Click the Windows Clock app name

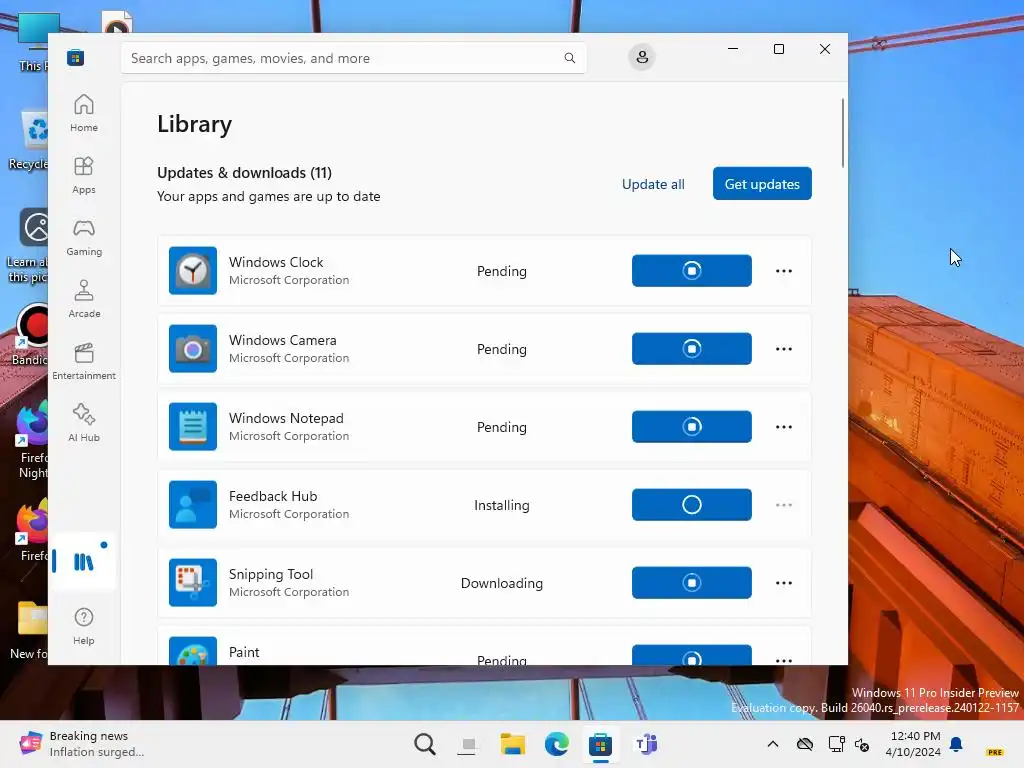276,262
